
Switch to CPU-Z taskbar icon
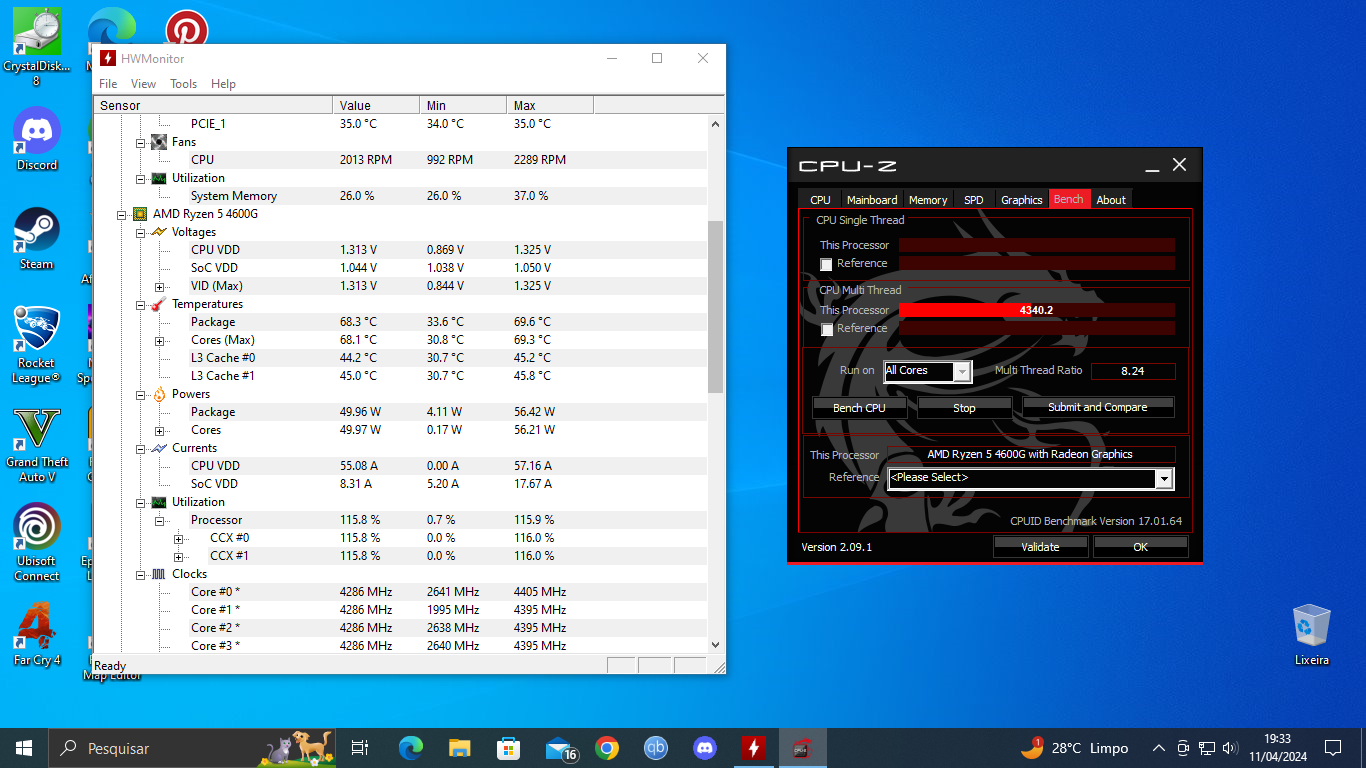(802, 748)
